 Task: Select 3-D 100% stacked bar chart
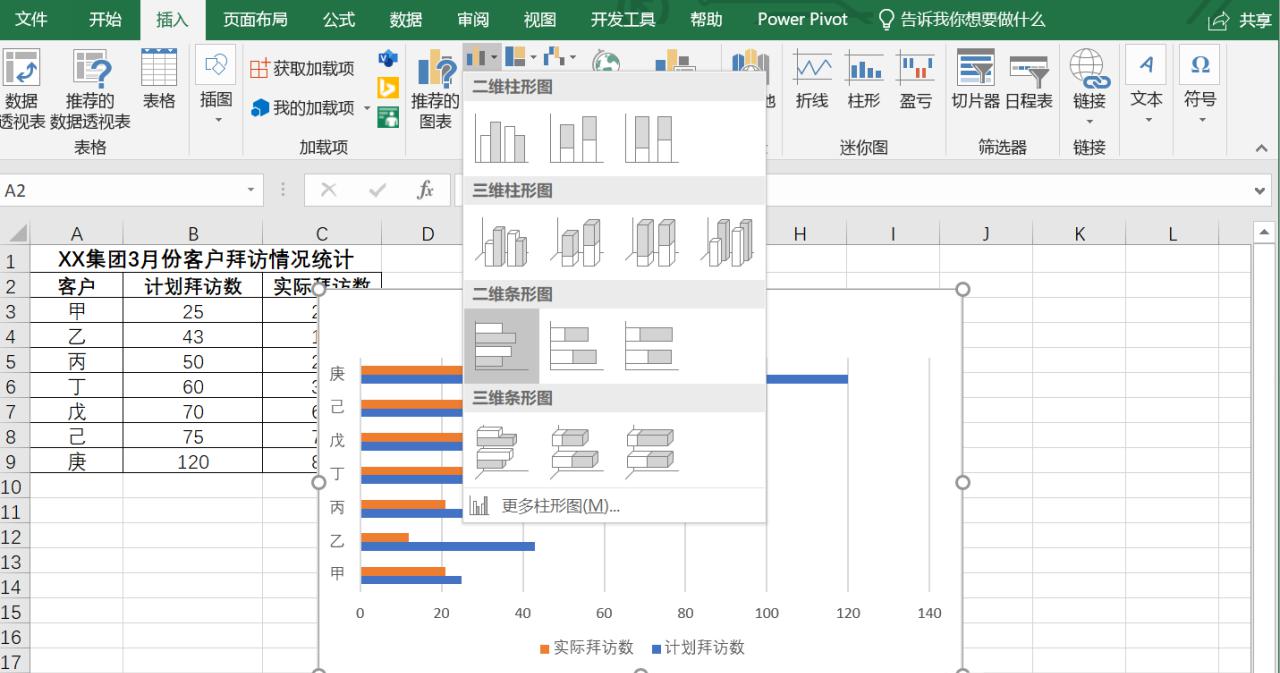pos(651,449)
